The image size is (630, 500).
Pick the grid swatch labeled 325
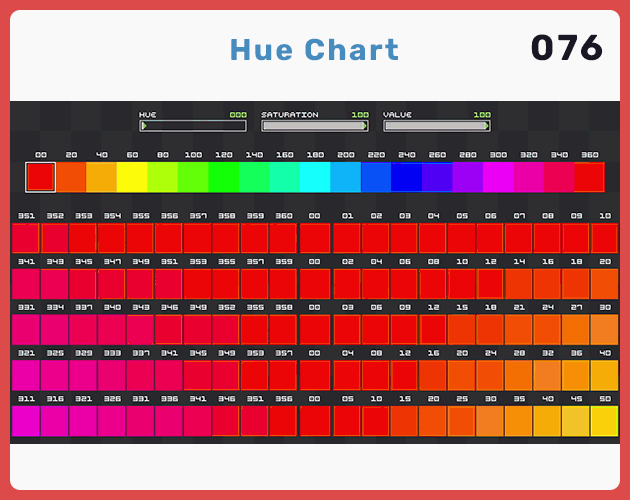54,375
